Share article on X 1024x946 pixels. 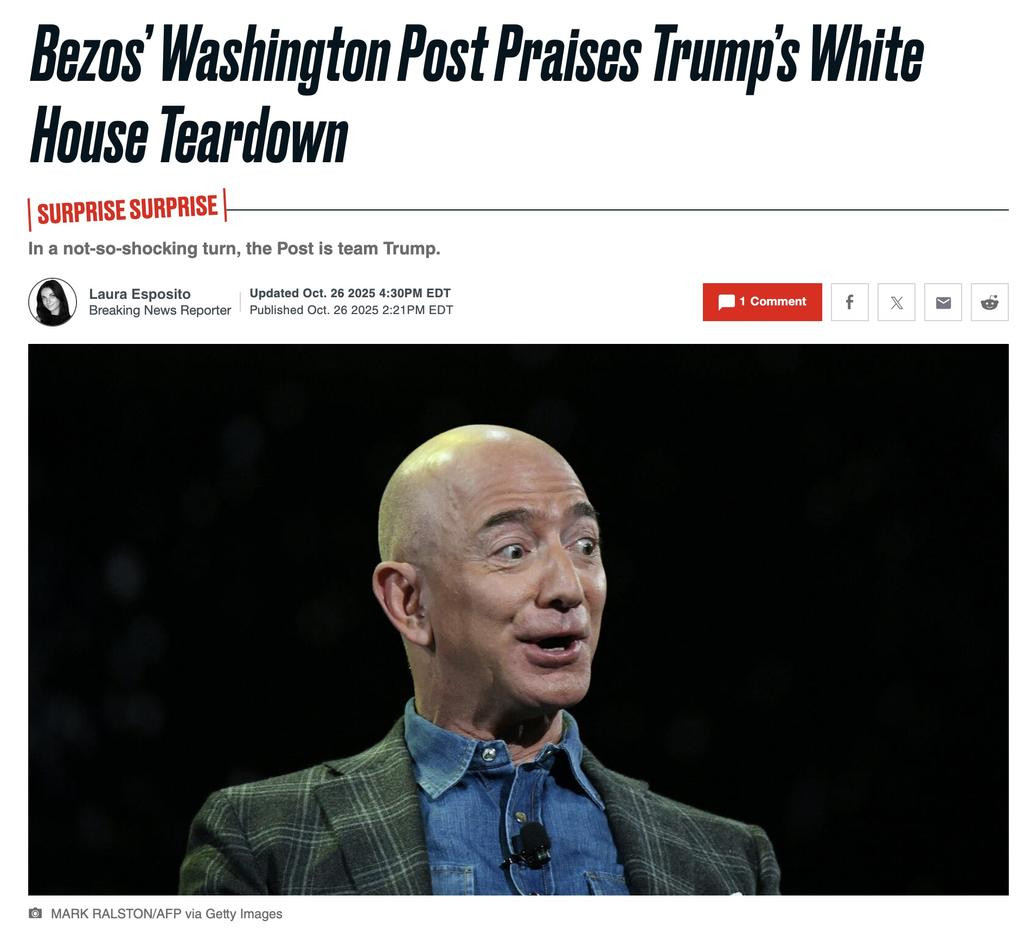click(897, 302)
